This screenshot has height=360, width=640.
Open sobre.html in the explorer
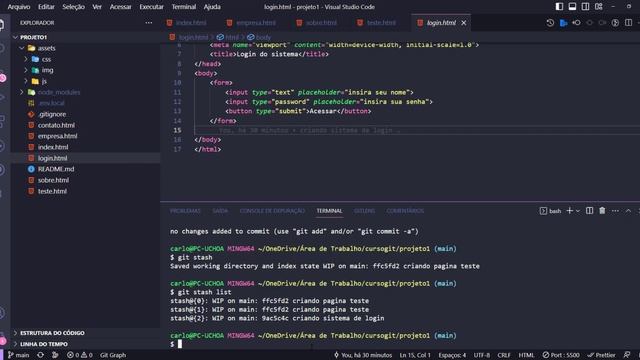(53, 180)
